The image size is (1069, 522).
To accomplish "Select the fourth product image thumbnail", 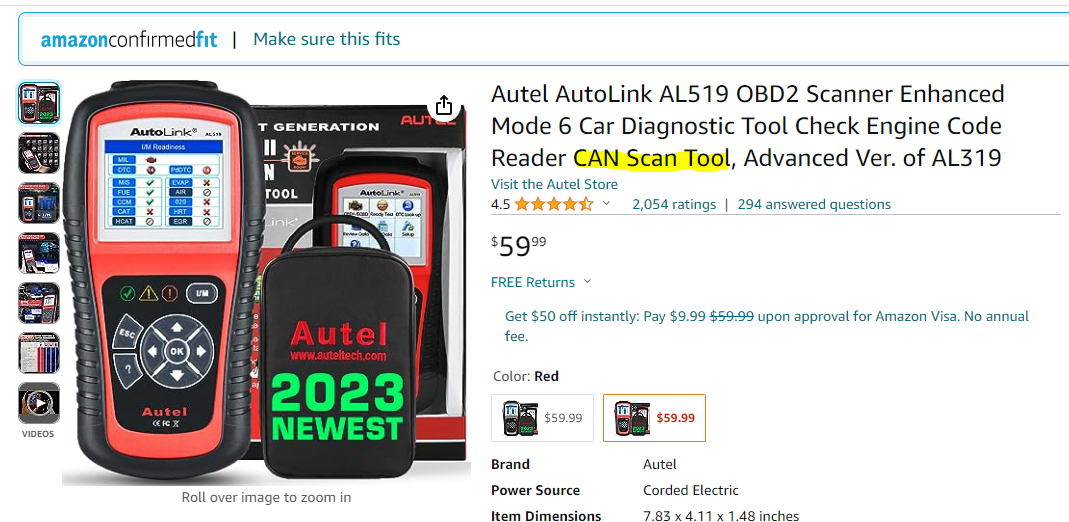I will point(39,253).
